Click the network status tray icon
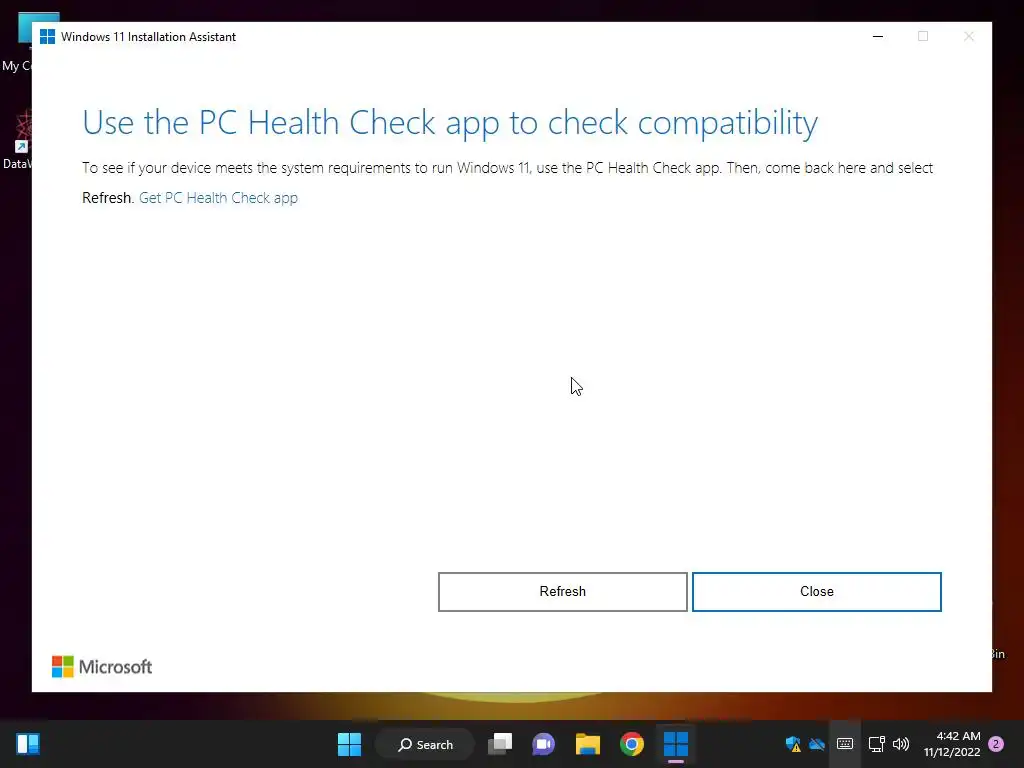The width and height of the screenshot is (1024, 768). (876, 744)
